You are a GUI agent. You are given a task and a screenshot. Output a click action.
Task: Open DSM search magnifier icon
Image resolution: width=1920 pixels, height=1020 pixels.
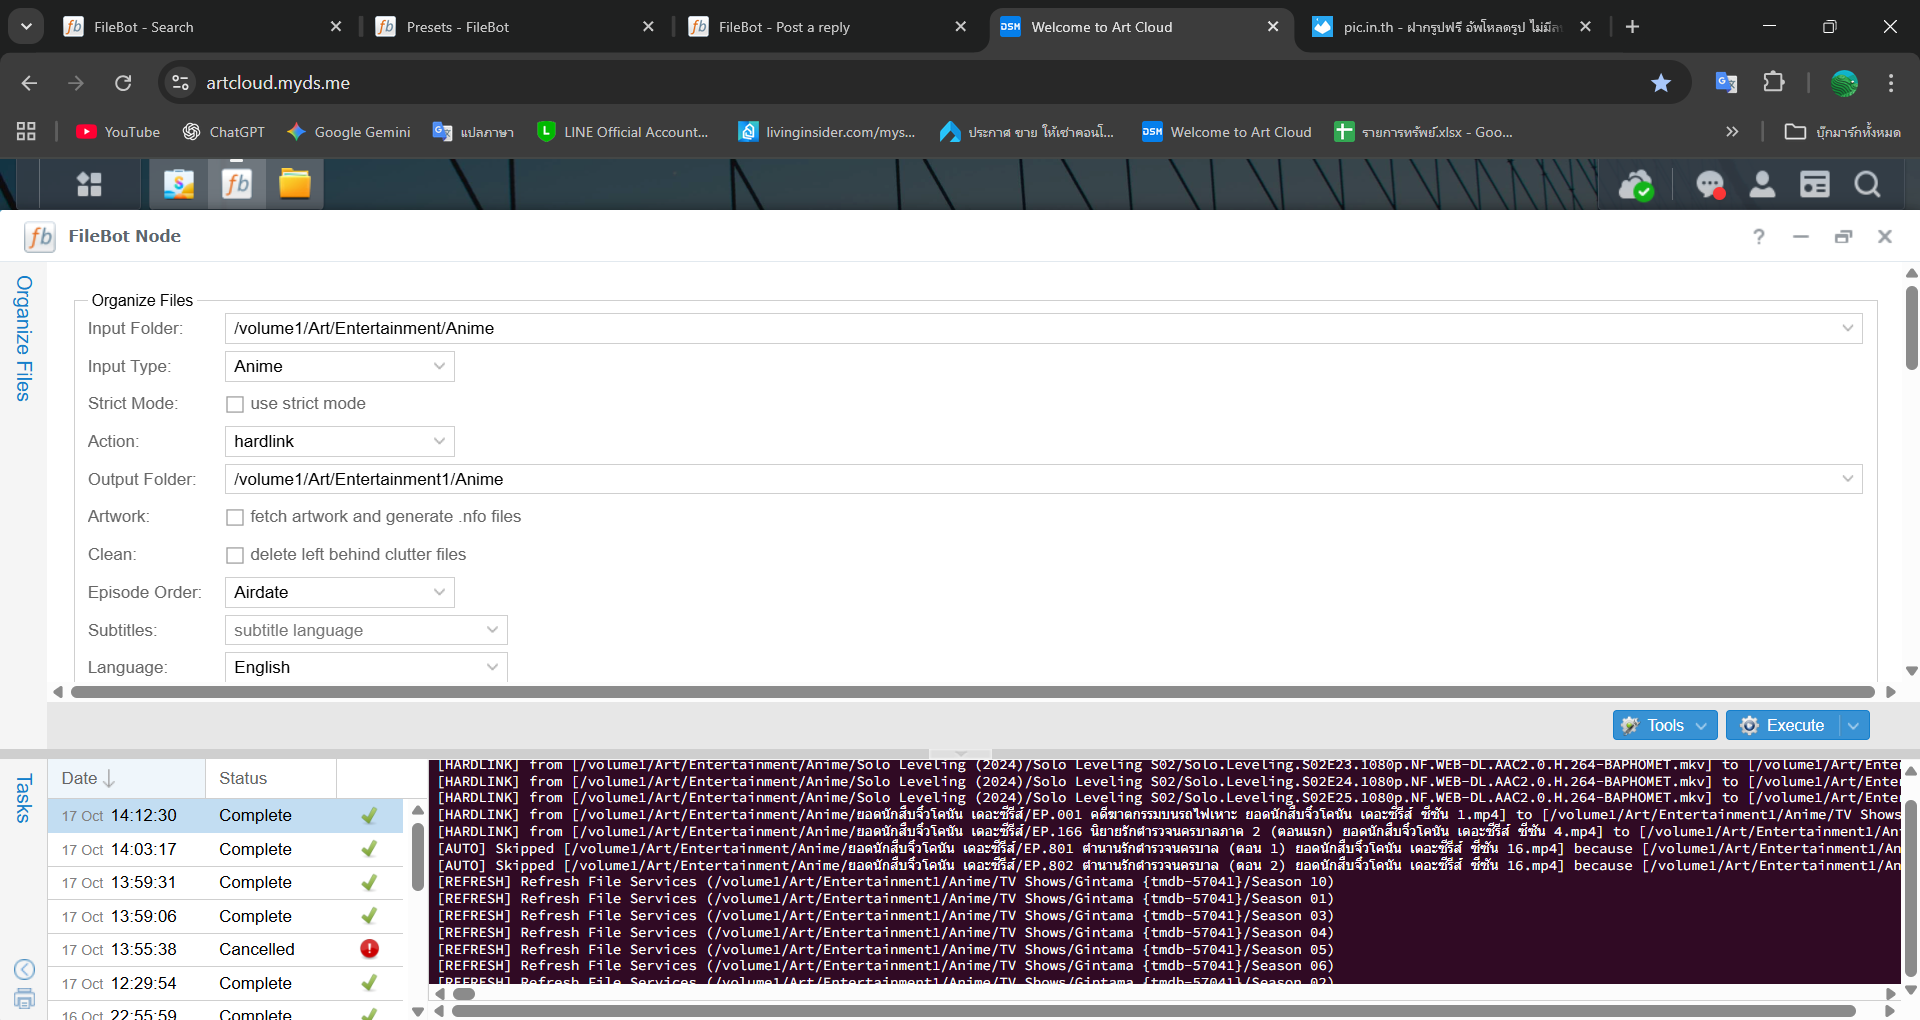click(1867, 185)
